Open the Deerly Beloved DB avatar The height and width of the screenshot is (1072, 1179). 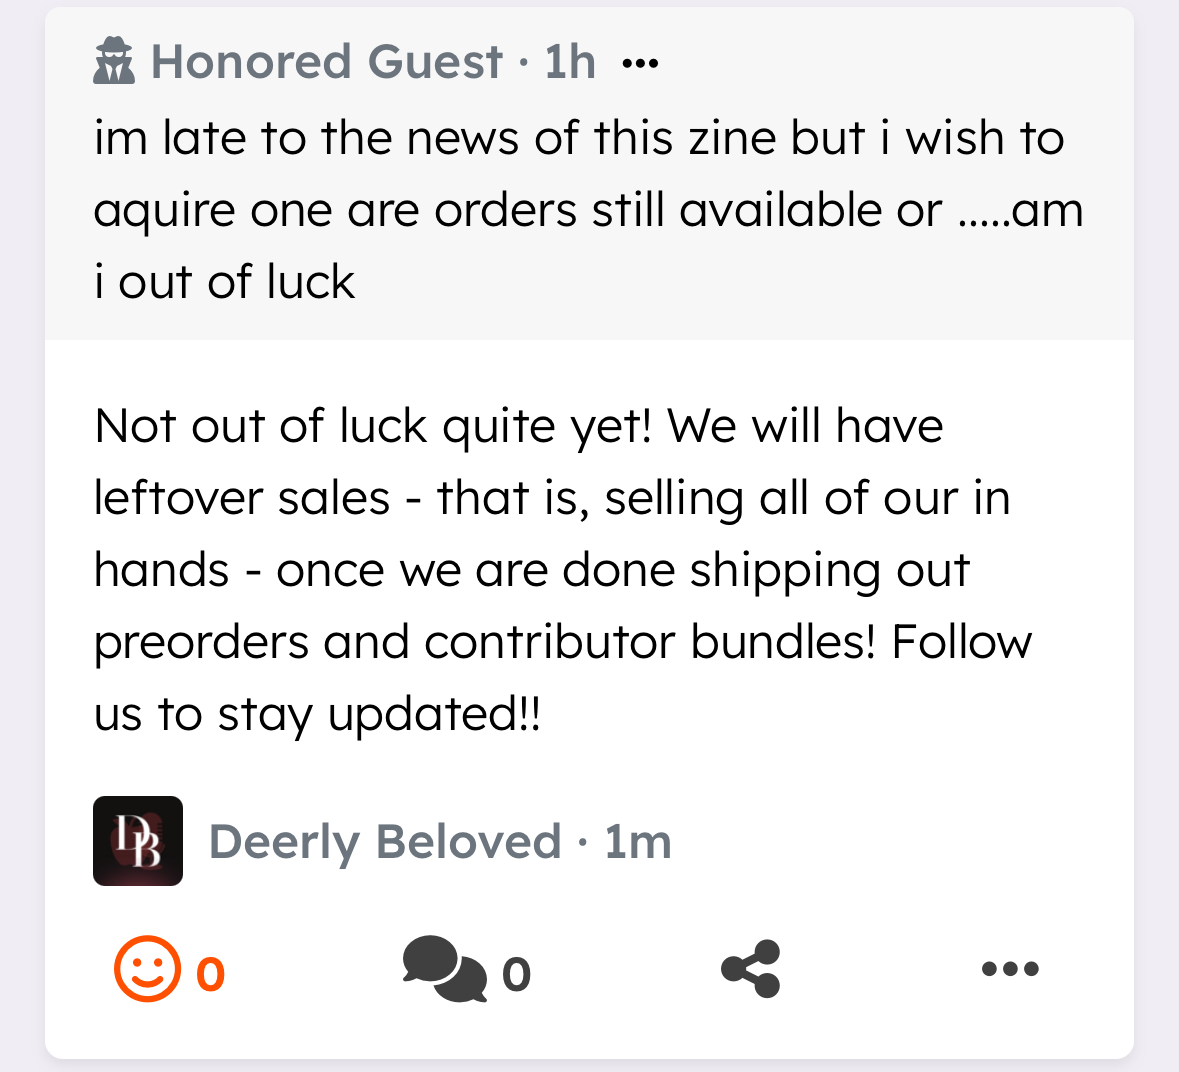point(138,841)
